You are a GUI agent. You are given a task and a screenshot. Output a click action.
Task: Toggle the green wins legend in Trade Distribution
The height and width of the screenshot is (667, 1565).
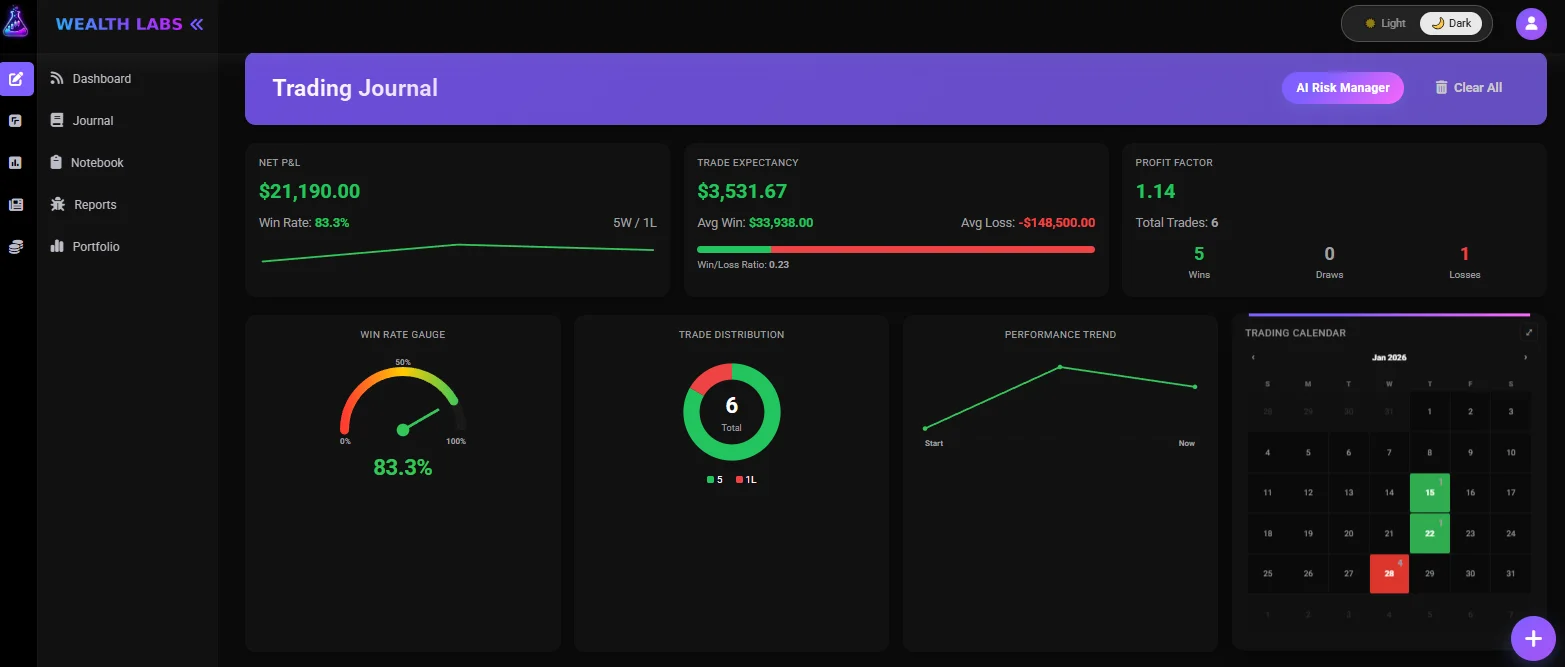coord(714,479)
